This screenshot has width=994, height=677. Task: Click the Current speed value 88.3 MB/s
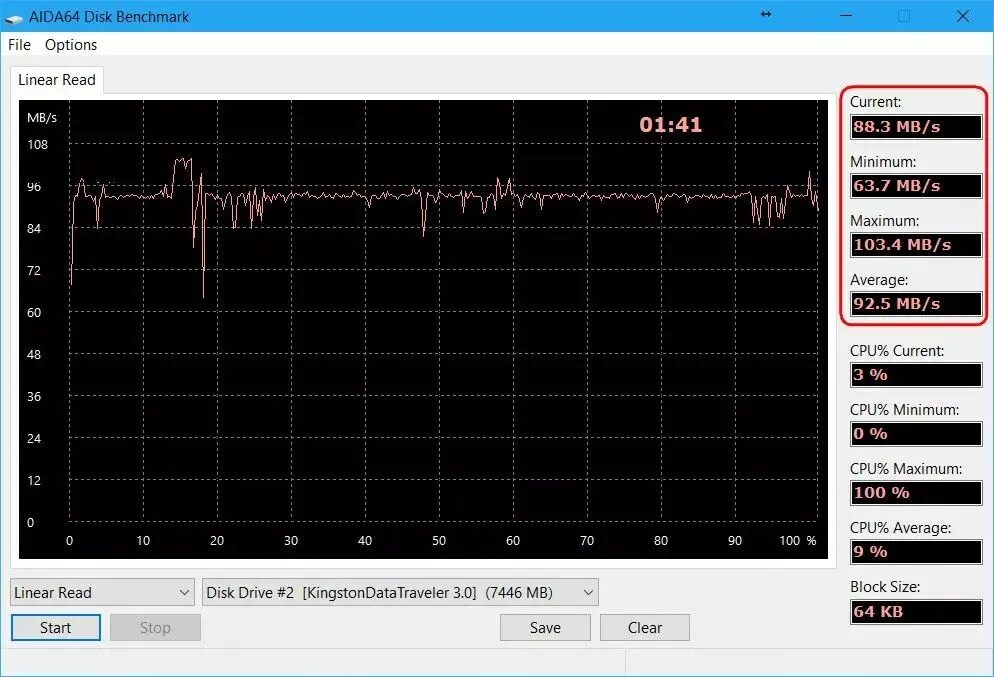[x=916, y=127]
